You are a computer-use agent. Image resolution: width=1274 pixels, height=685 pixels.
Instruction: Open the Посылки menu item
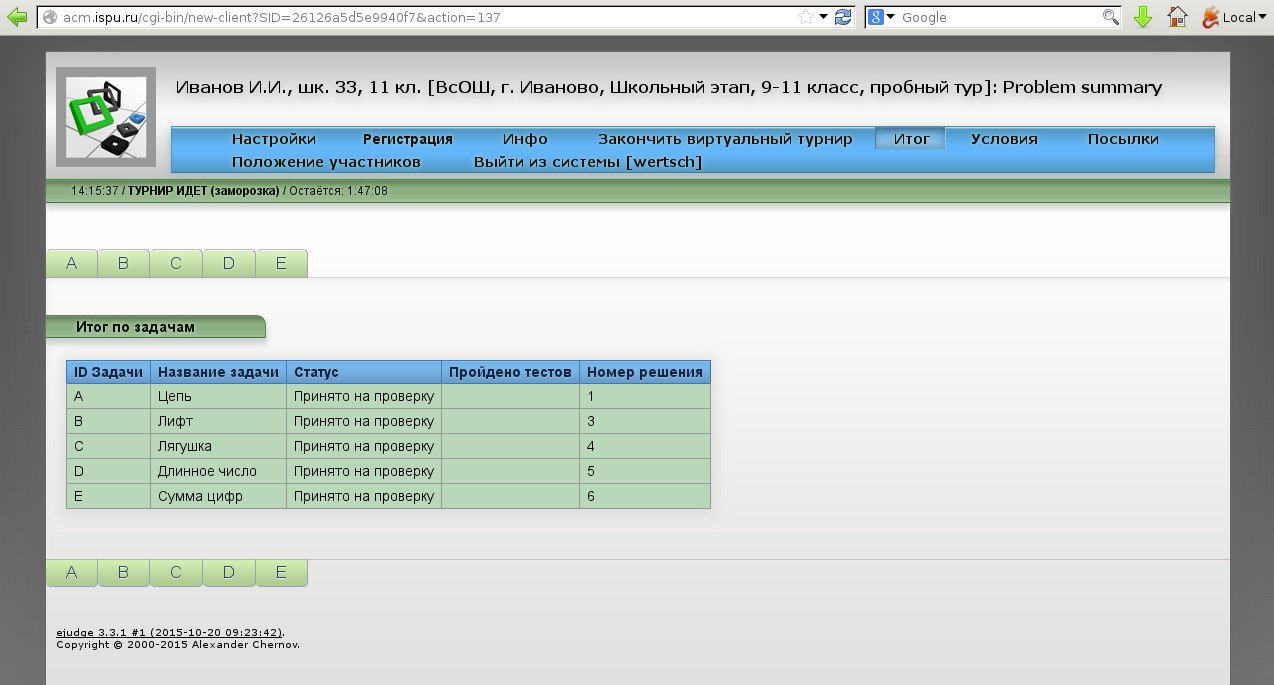[1123, 139]
